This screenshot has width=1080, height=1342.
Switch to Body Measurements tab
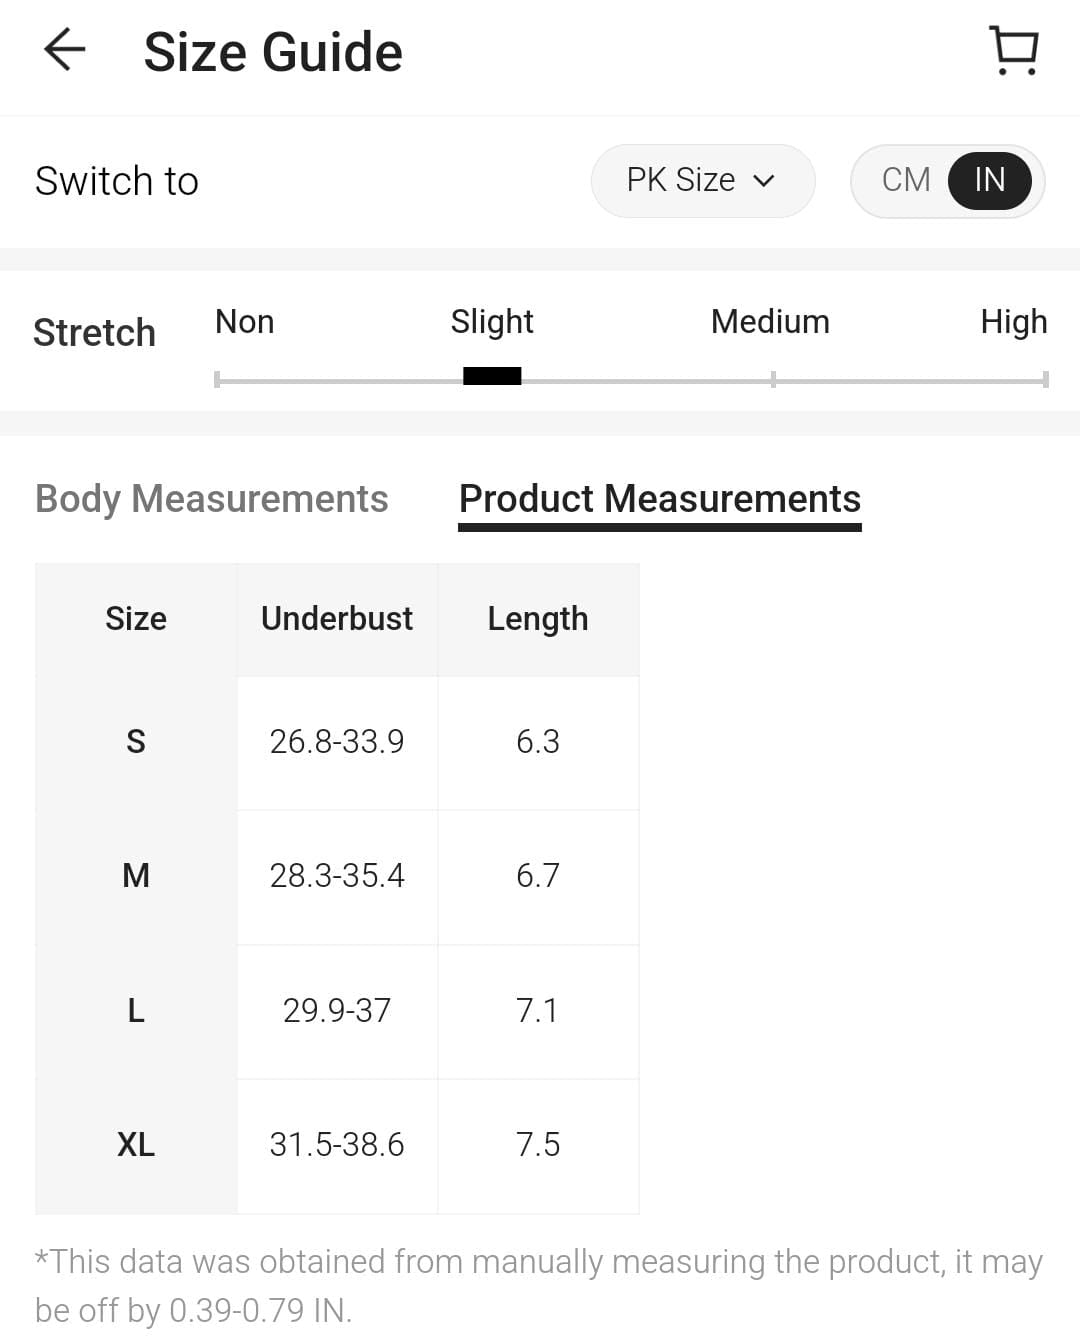(211, 498)
